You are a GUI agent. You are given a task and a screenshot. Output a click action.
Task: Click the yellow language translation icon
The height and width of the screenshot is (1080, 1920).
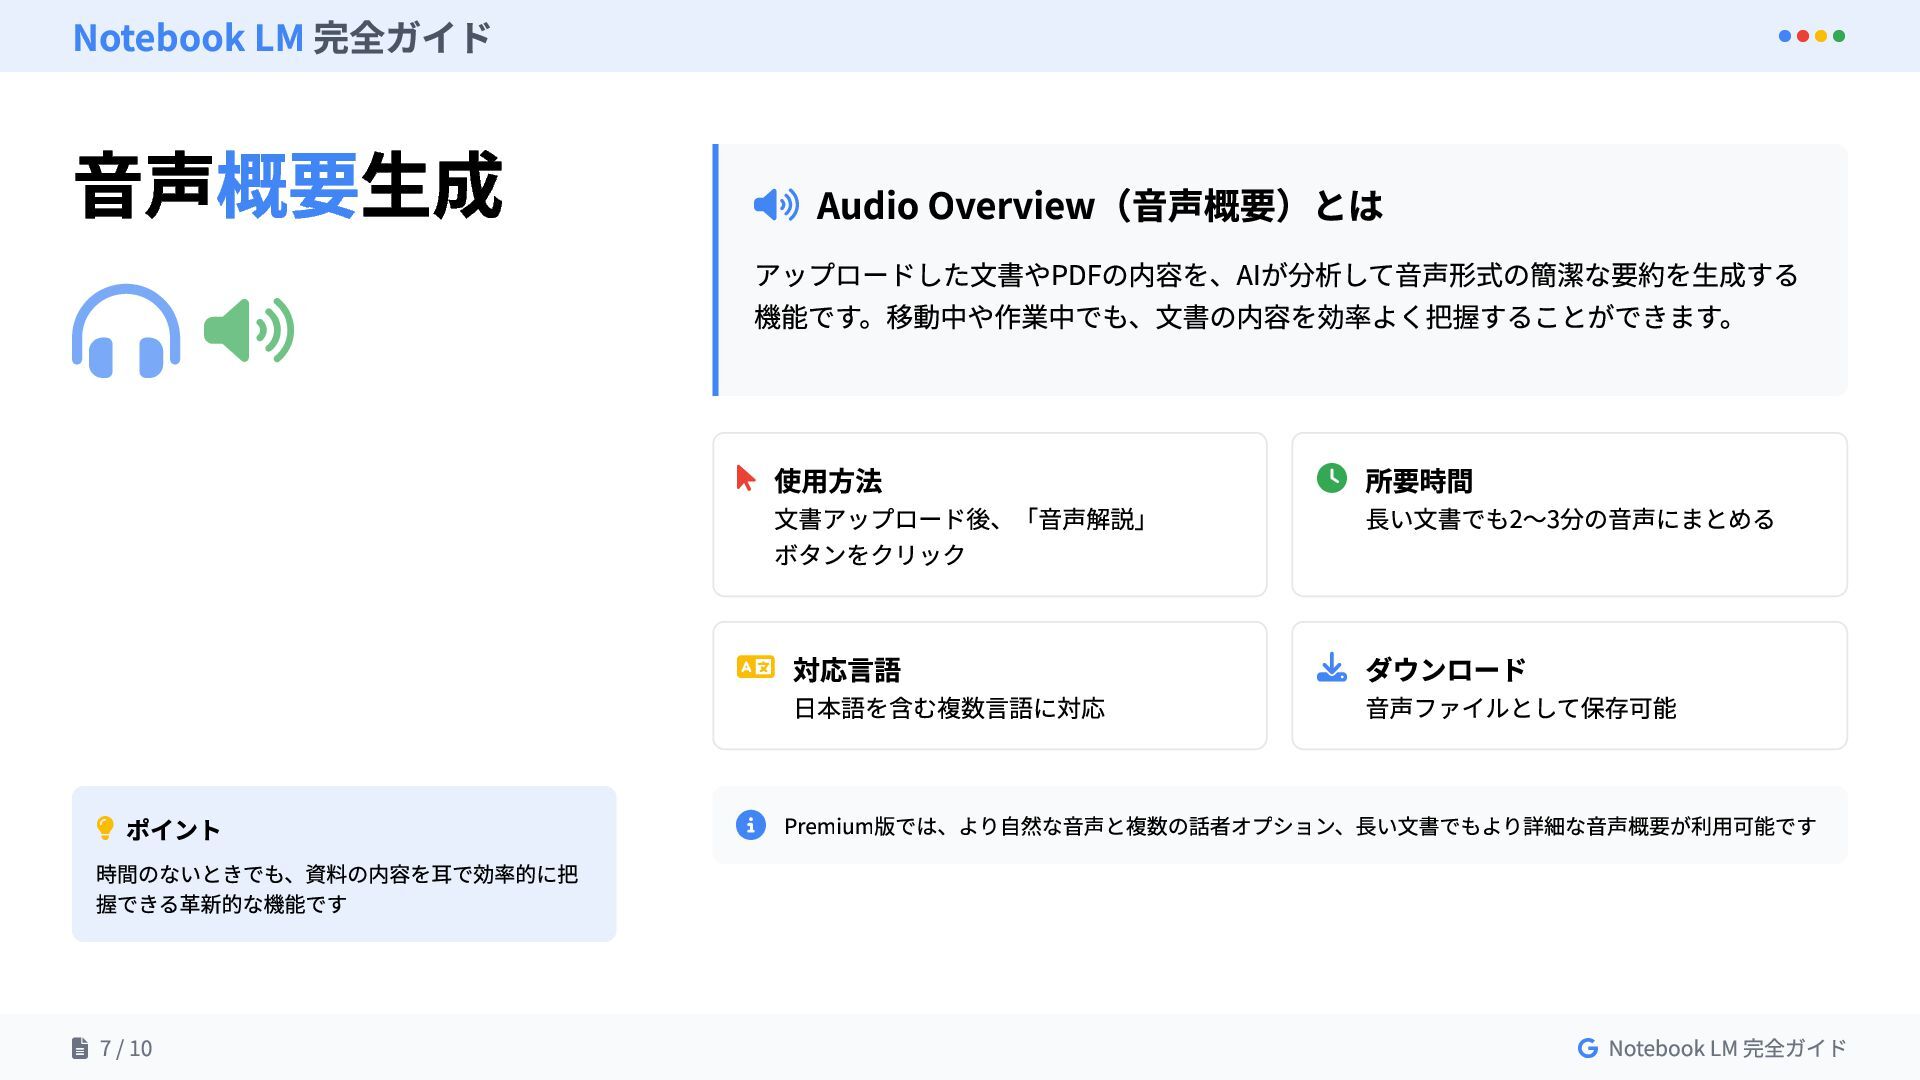click(x=755, y=667)
